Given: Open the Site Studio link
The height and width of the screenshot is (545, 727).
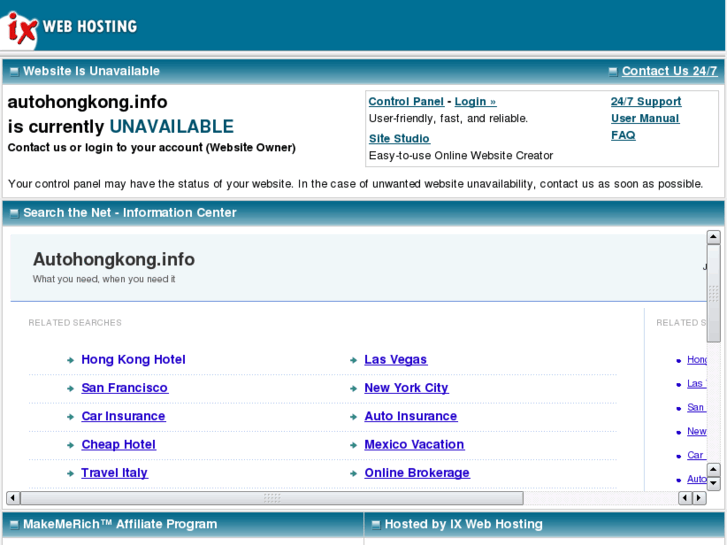Looking at the screenshot, I should 399,139.
